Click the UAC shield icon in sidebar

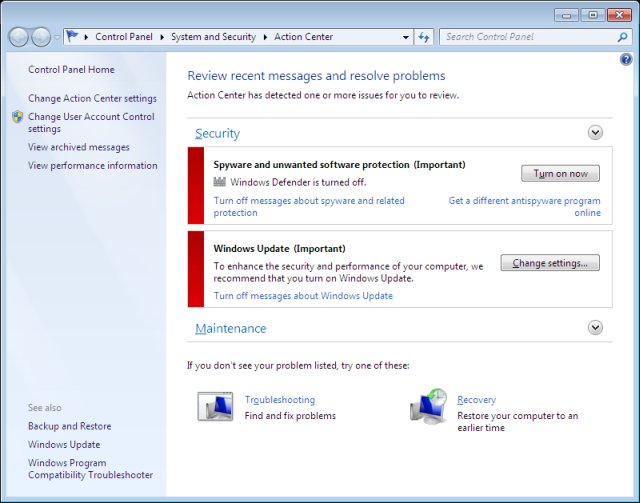[17, 117]
